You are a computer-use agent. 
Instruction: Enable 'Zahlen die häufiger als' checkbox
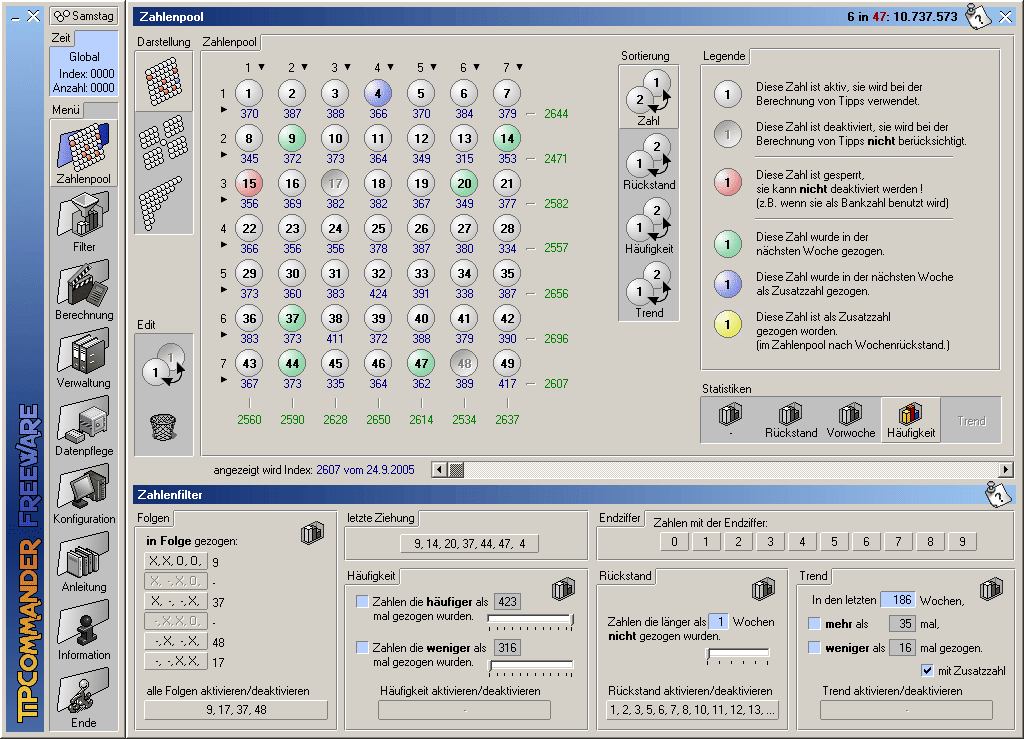tap(362, 601)
